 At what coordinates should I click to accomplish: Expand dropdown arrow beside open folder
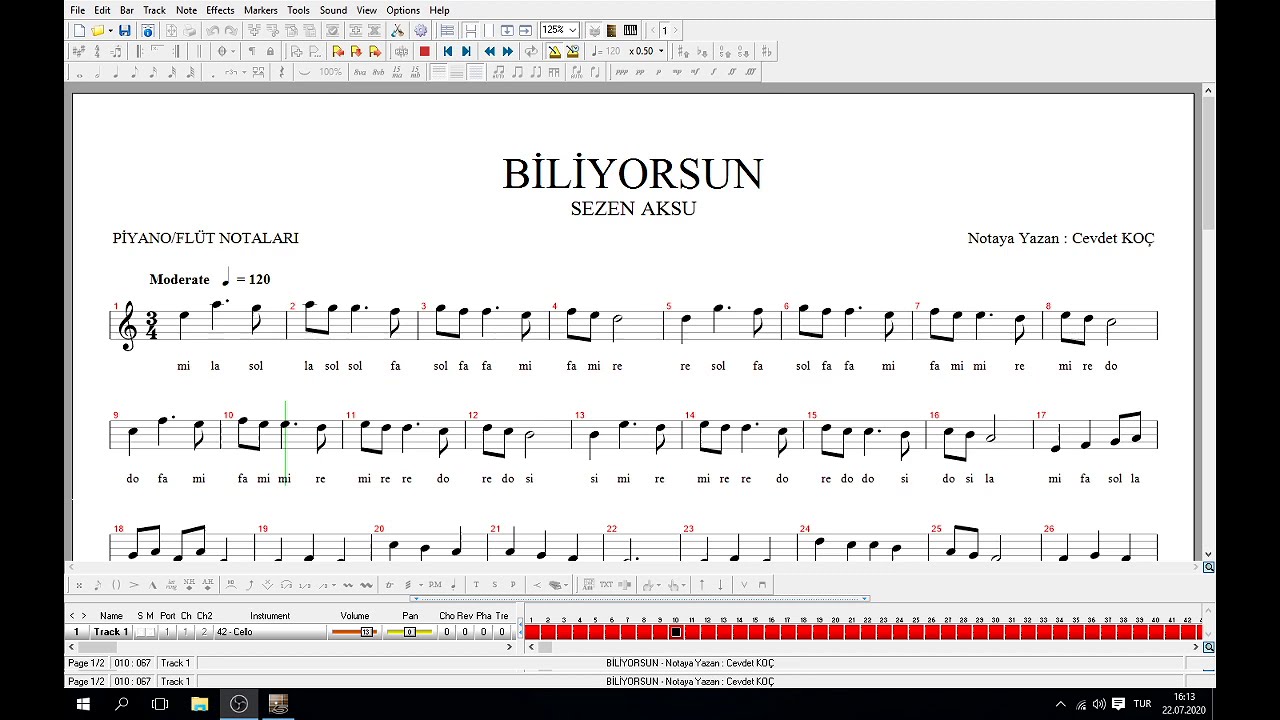110,31
